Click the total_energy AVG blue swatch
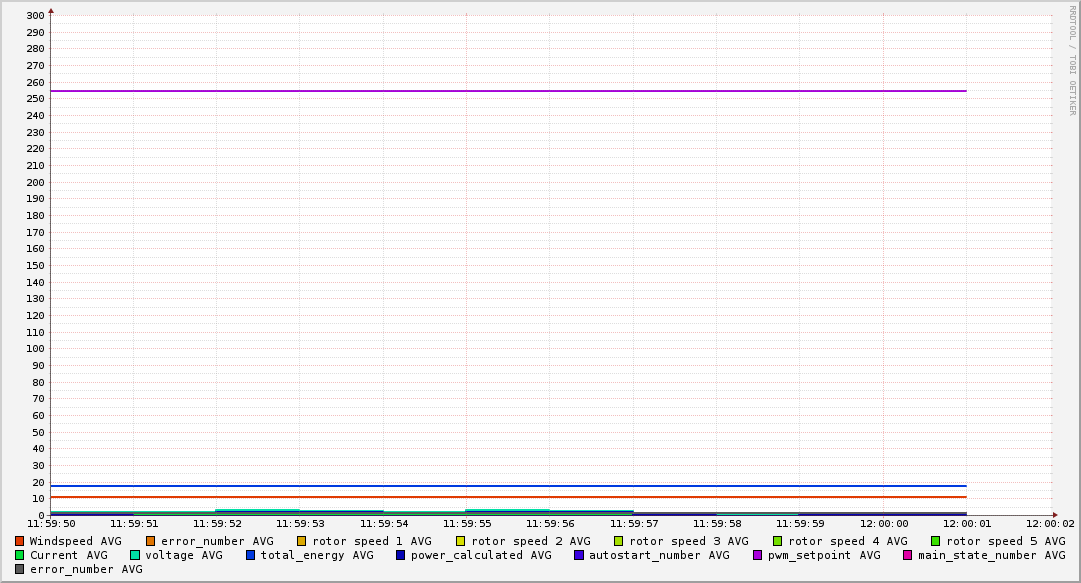Screen dimensions: 1081x583 tap(251, 555)
